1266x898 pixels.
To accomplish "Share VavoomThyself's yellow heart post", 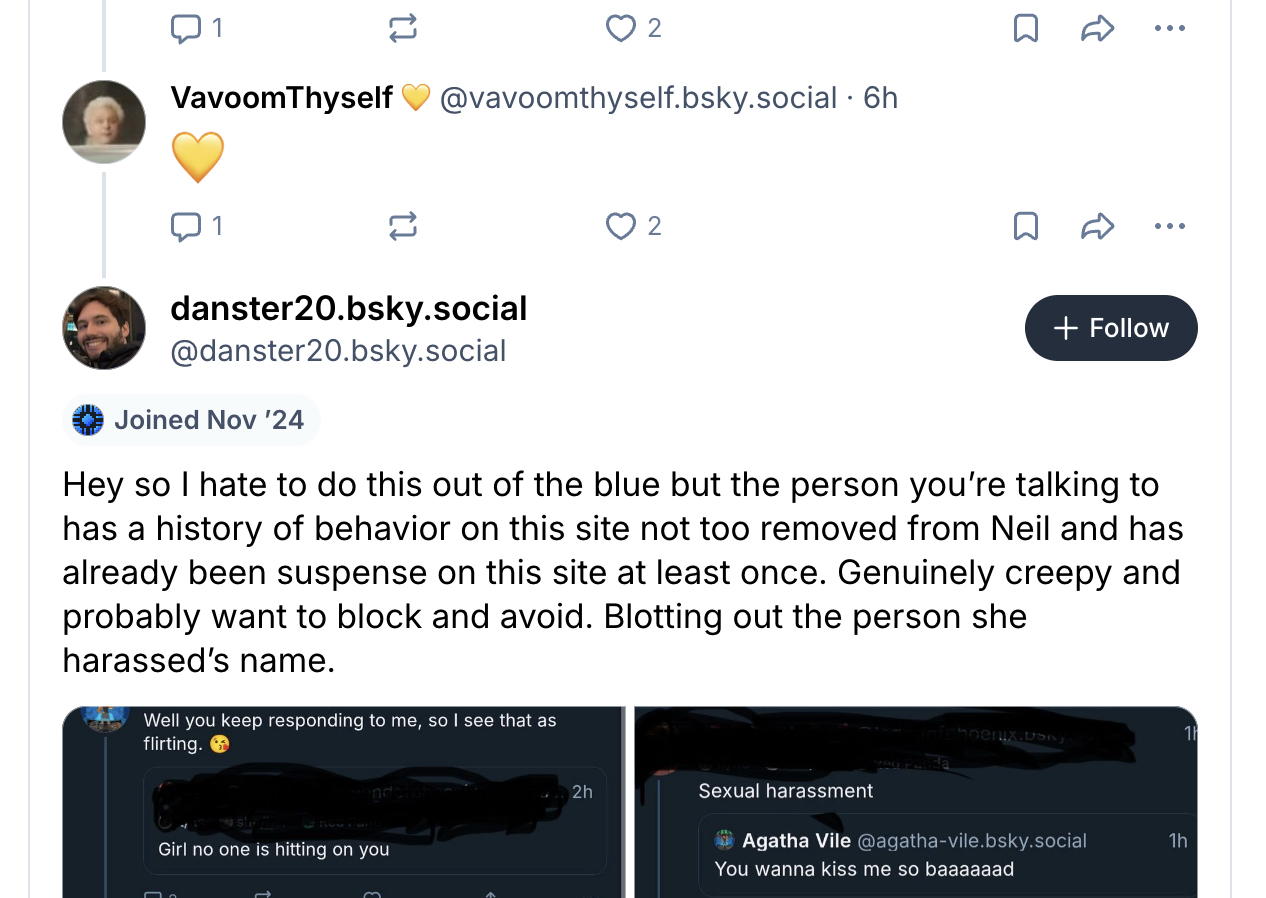I will (1097, 227).
